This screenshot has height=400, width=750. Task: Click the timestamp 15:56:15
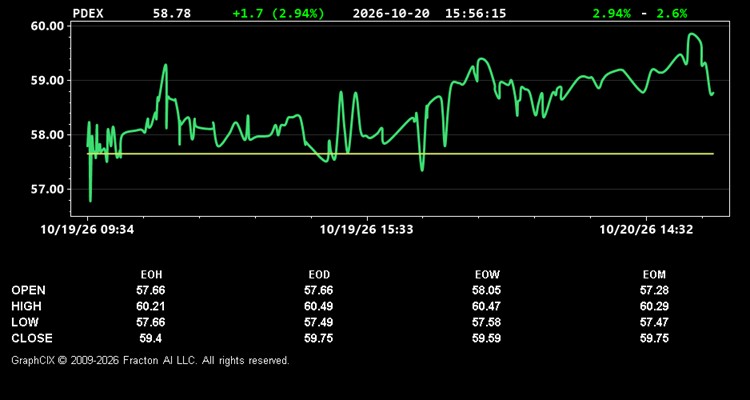click(475, 13)
